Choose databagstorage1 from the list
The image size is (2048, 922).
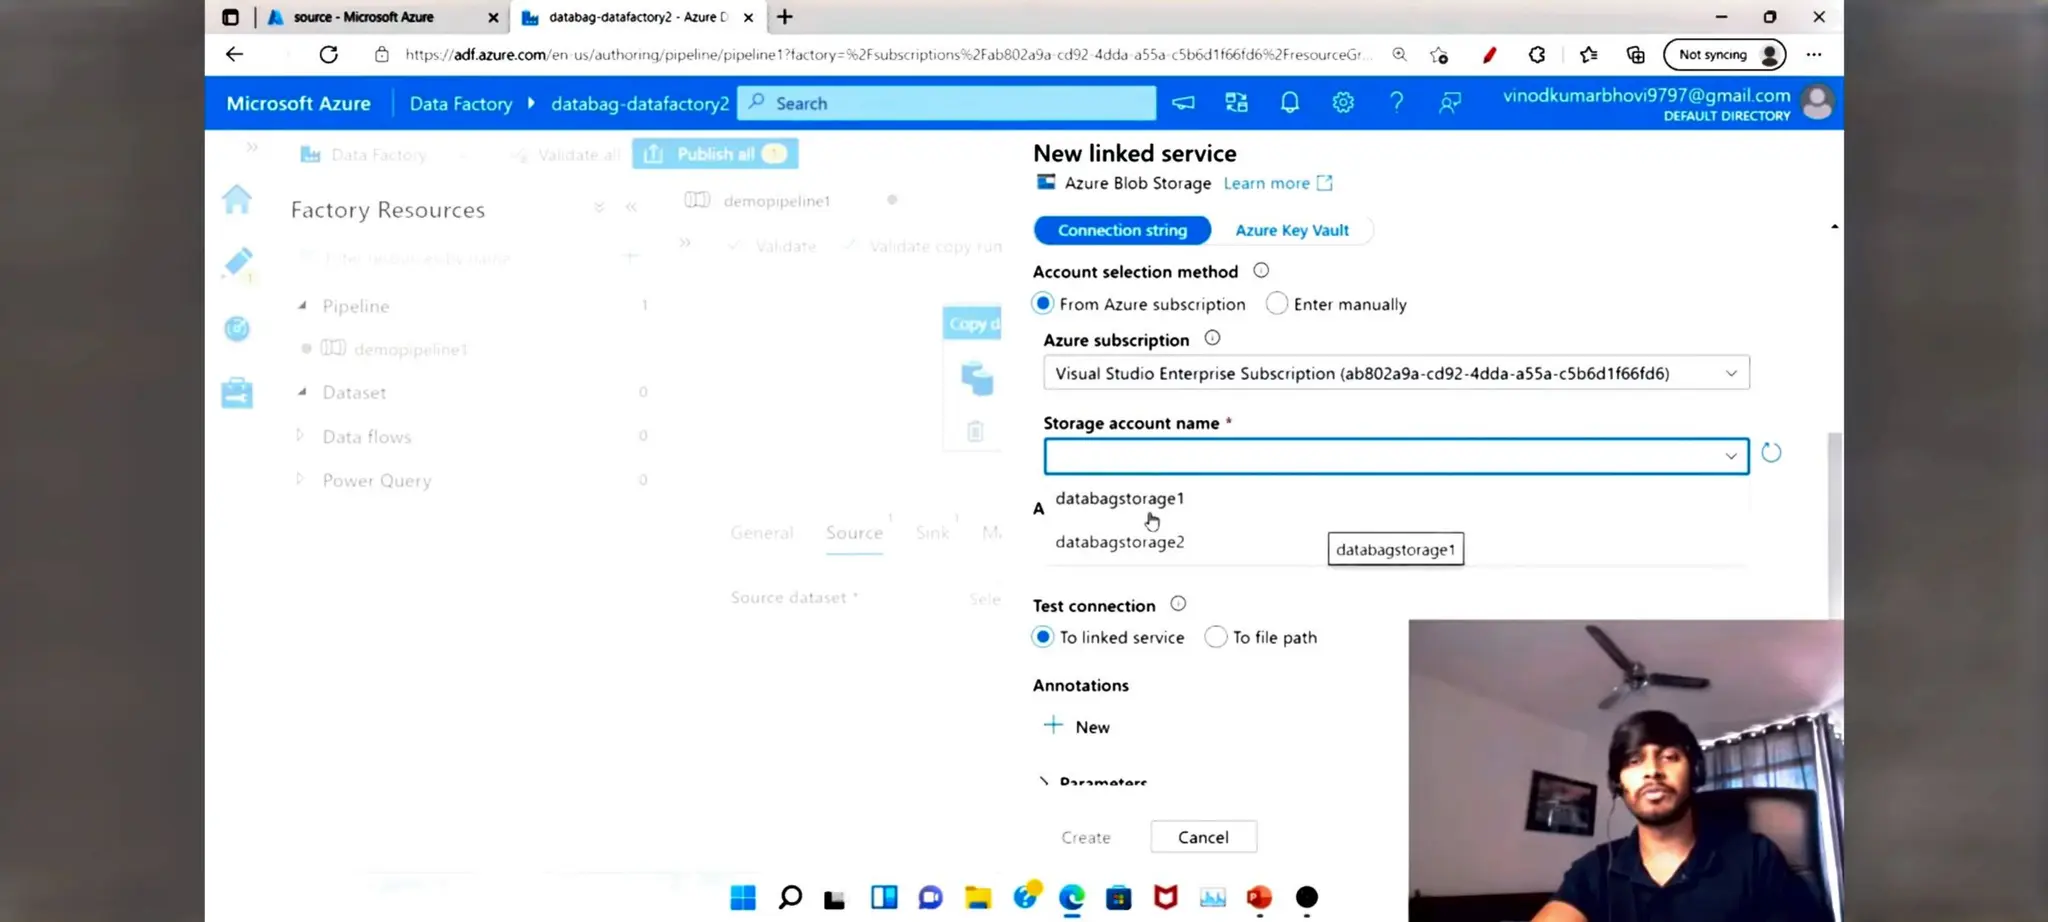point(1119,498)
